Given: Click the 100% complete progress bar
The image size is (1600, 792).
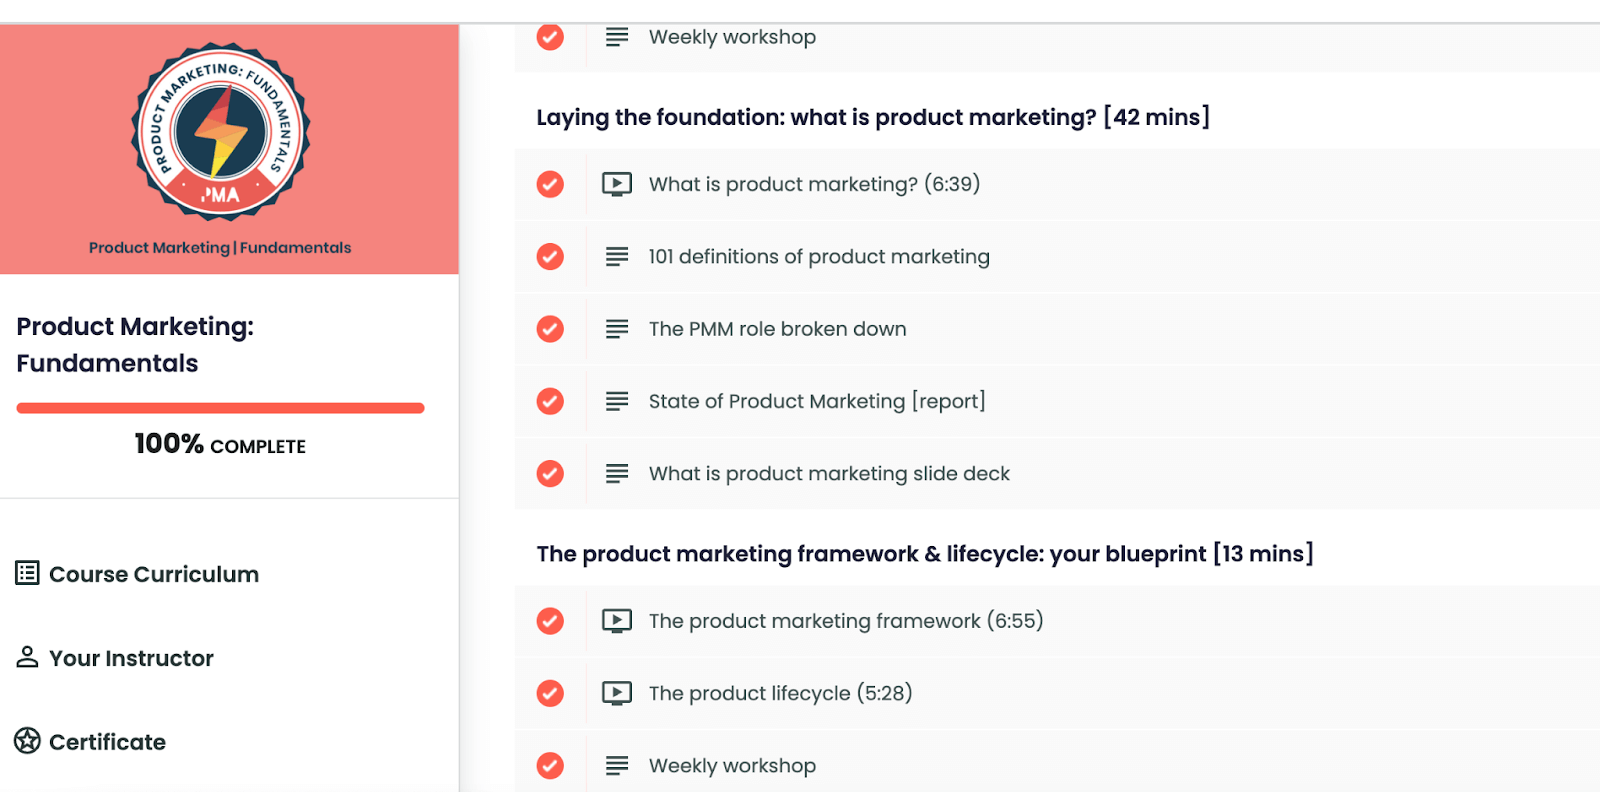Looking at the screenshot, I should (x=221, y=408).
